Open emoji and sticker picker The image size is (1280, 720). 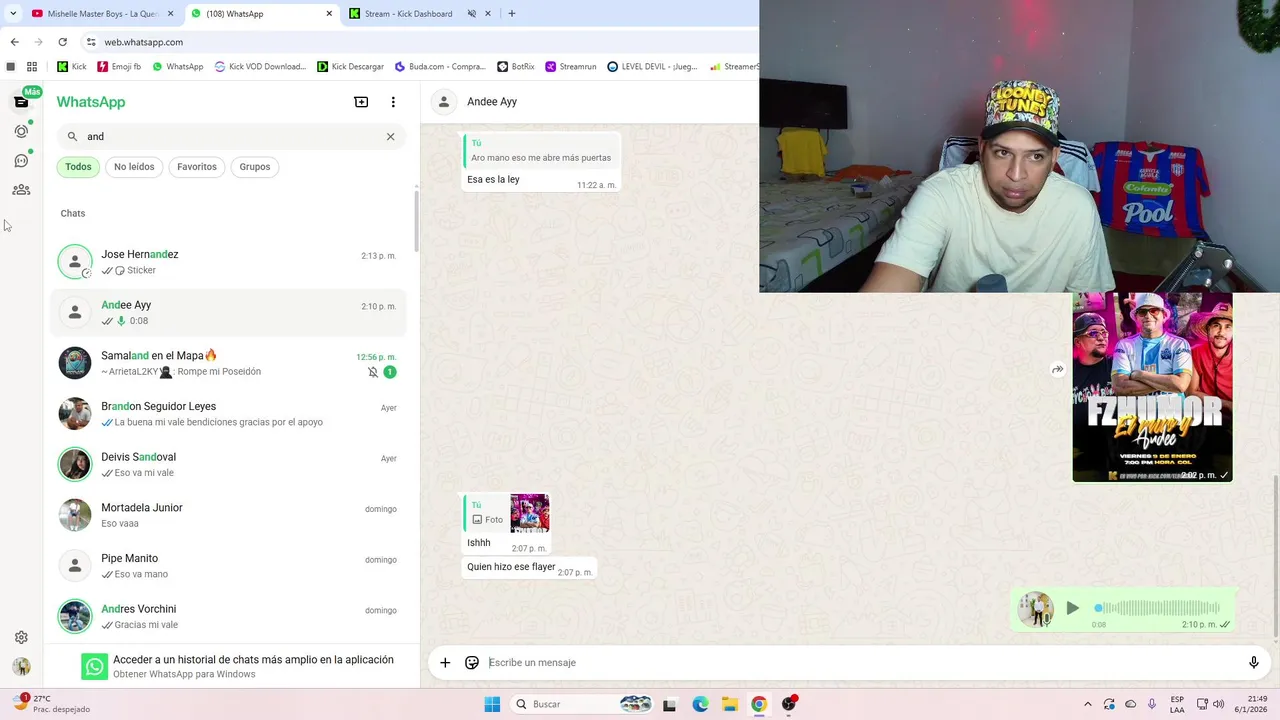tap(472, 662)
